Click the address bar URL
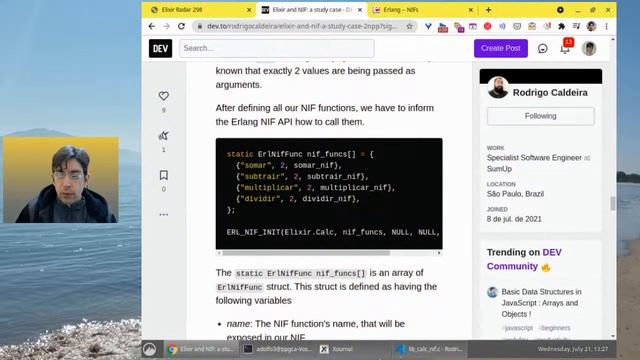 [x=302, y=26]
